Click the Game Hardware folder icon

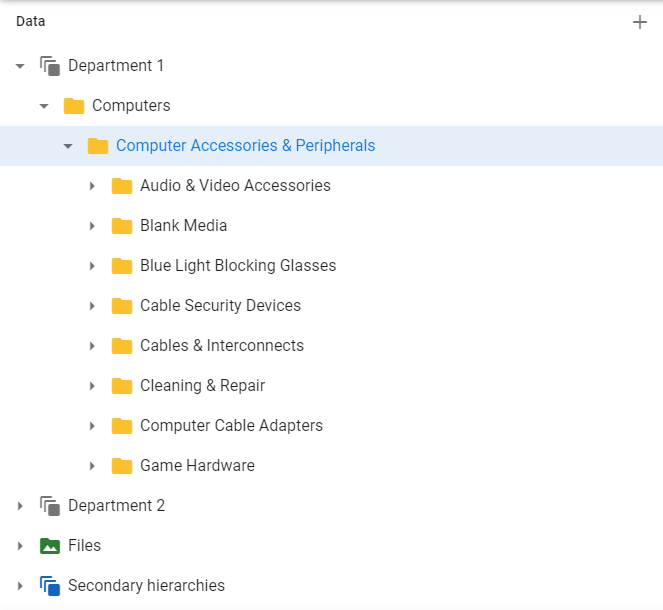[122, 466]
